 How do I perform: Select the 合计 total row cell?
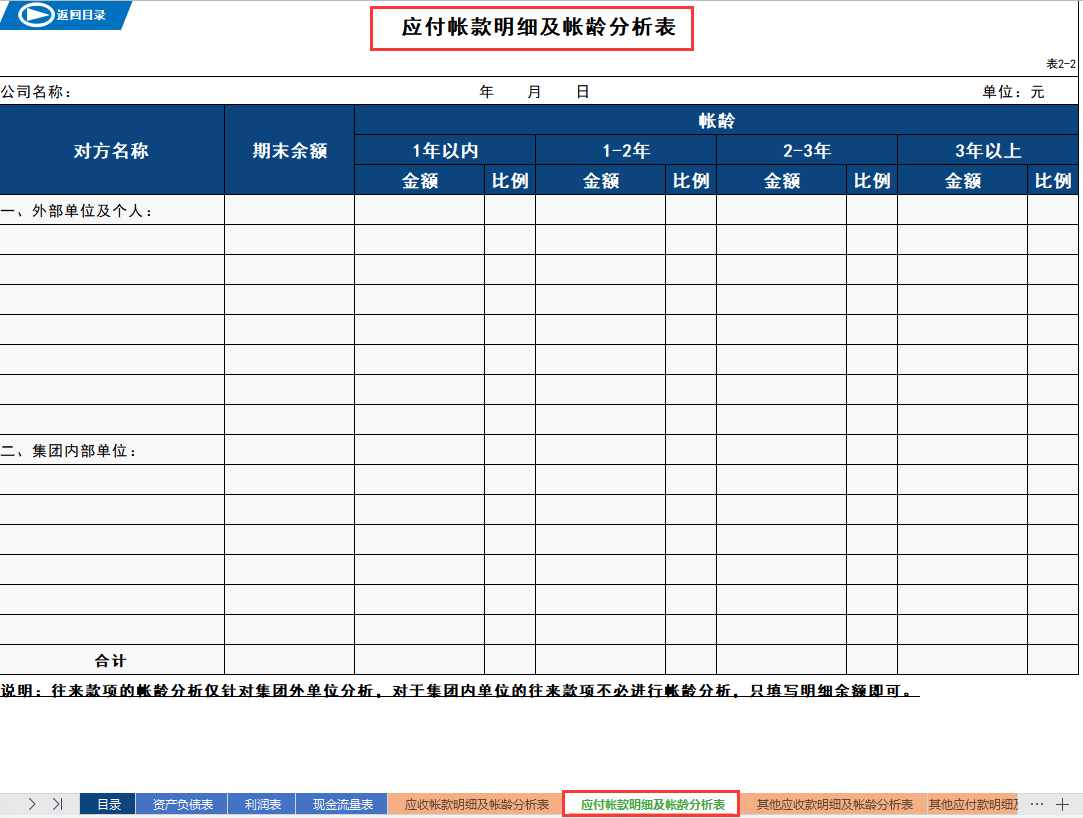pos(112,660)
